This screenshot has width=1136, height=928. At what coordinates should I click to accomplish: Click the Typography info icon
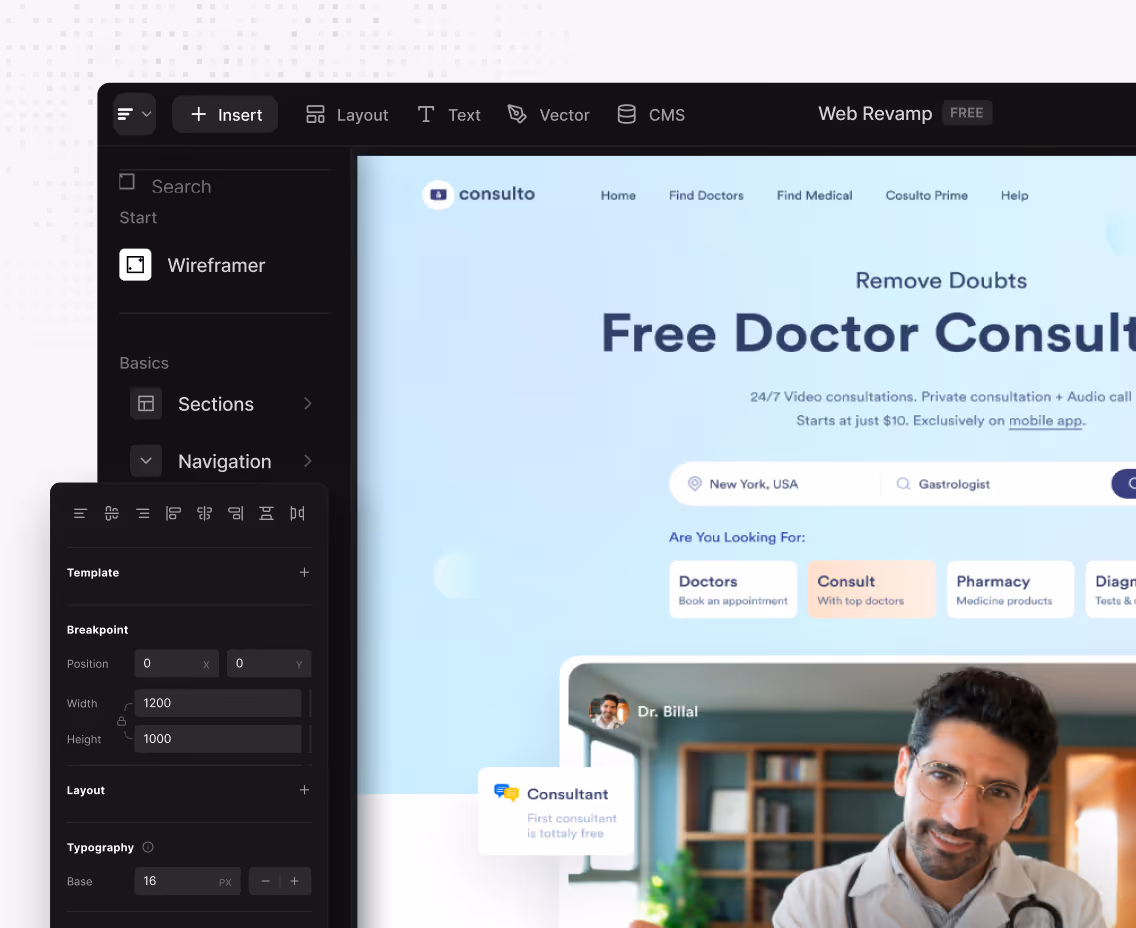(148, 847)
